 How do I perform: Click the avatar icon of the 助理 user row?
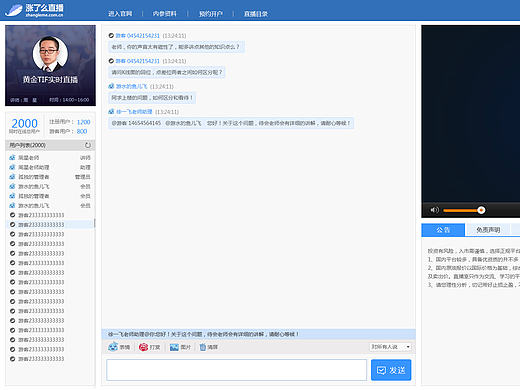12,167
